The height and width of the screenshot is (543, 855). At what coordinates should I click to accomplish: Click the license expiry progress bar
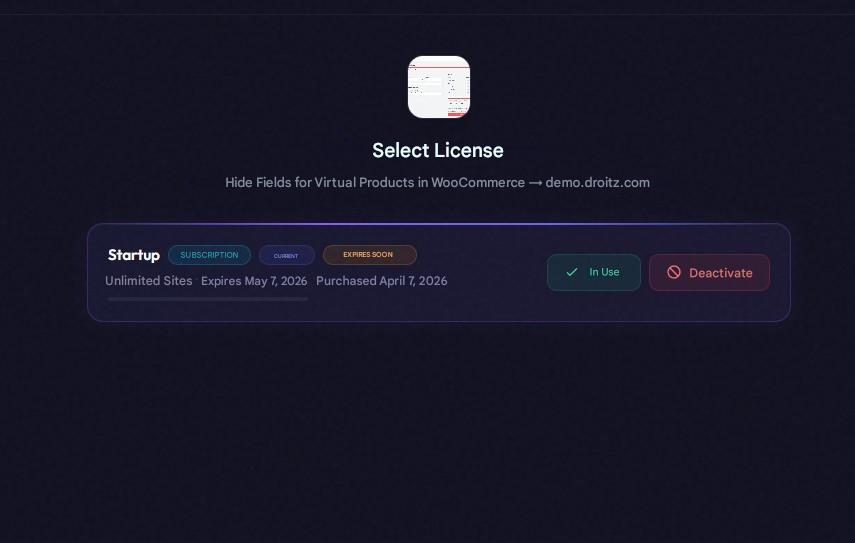click(x=208, y=299)
